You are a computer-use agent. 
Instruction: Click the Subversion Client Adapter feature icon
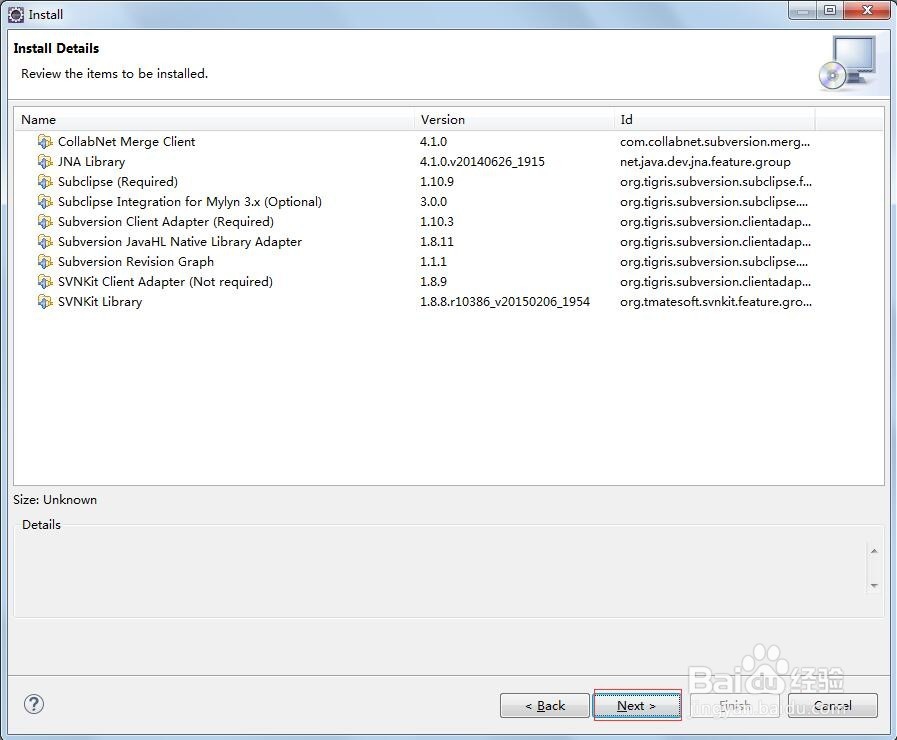[x=45, y=221]
